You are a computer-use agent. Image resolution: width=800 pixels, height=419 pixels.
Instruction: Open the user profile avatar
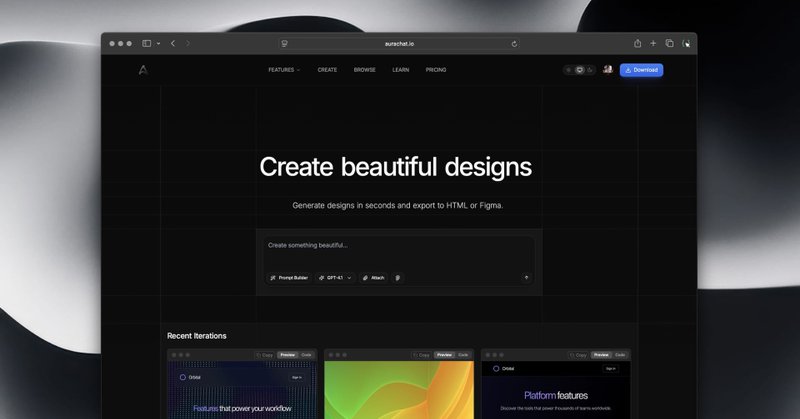(607, 69)
